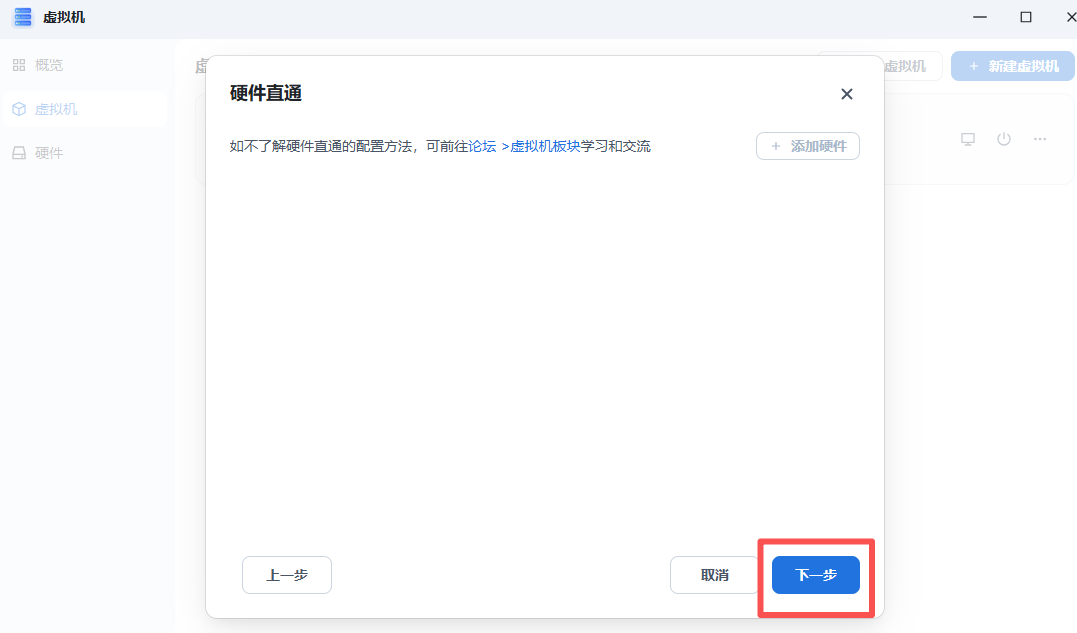Click the 硬件 hard drive icon in sidebar

click(22, 152)
